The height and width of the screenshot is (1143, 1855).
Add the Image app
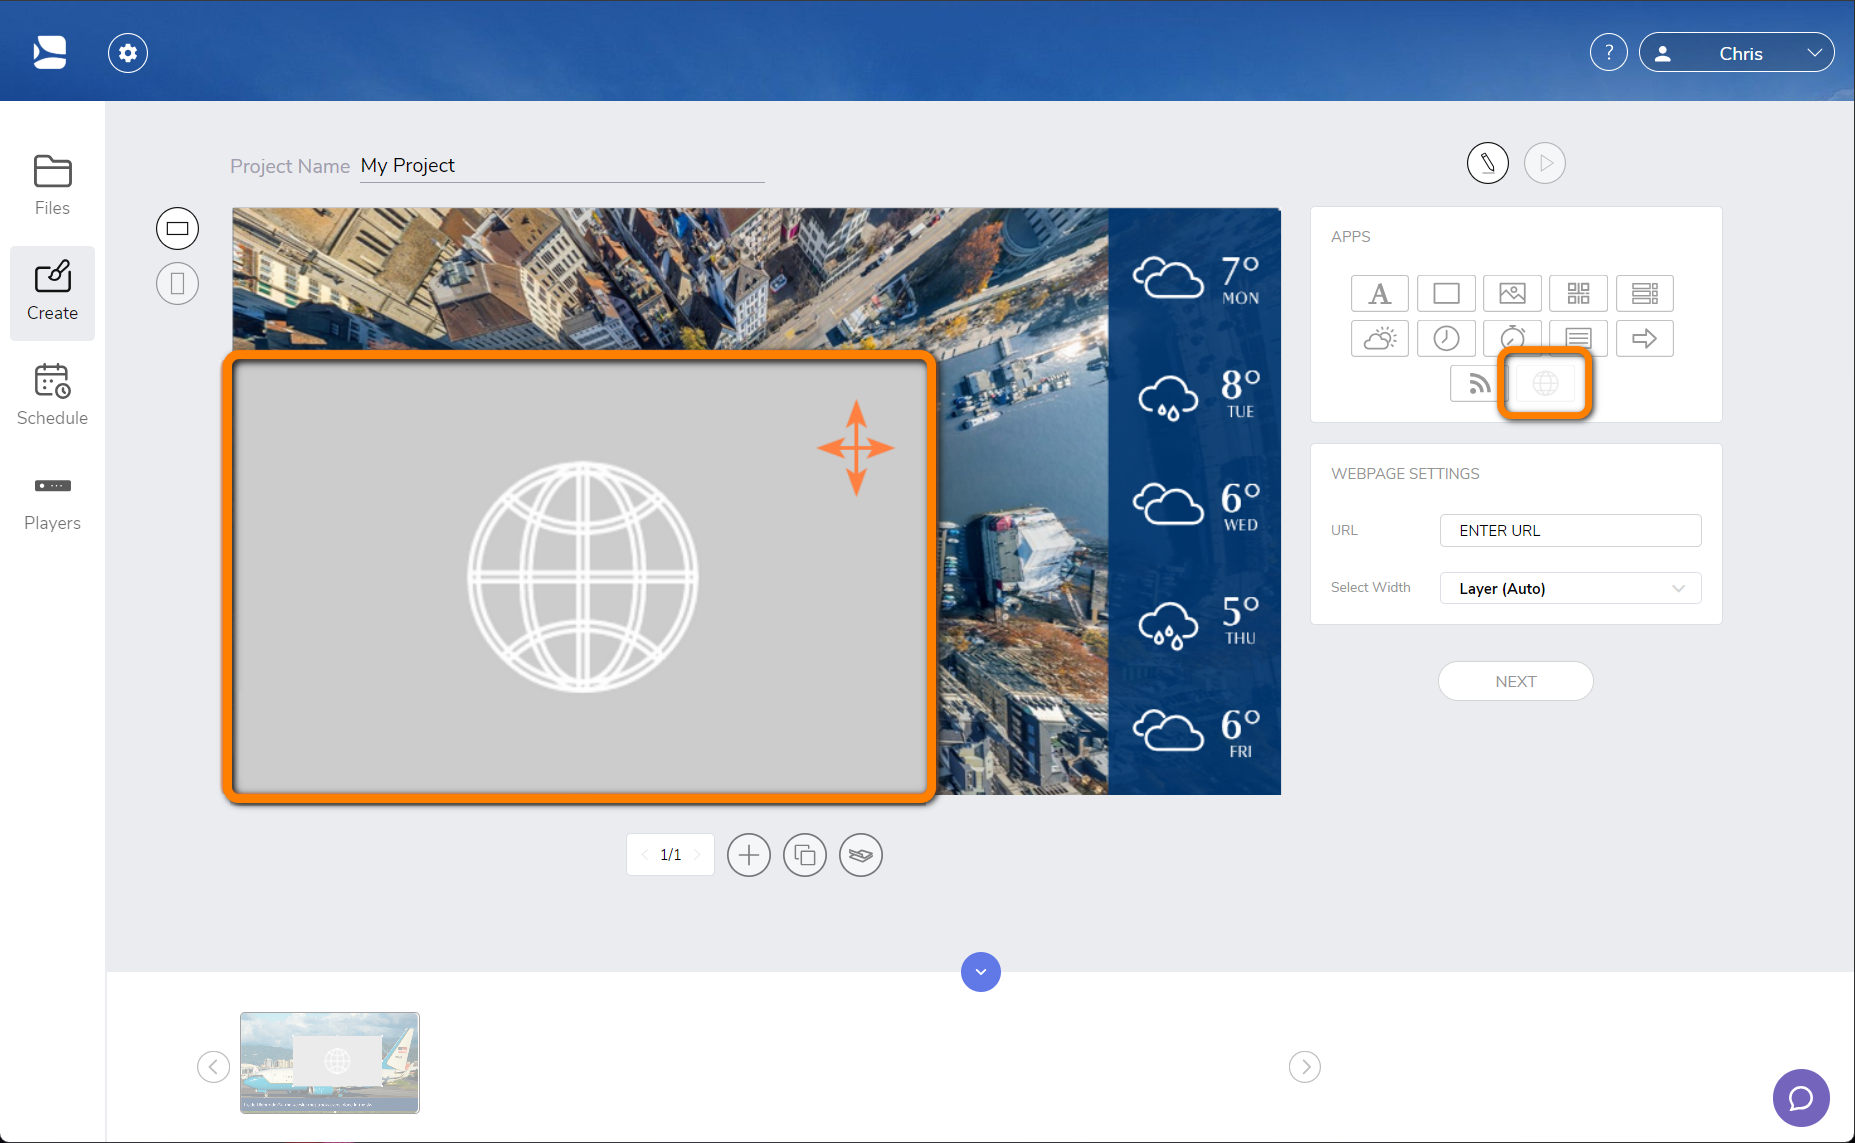(x=1512, y=294)
